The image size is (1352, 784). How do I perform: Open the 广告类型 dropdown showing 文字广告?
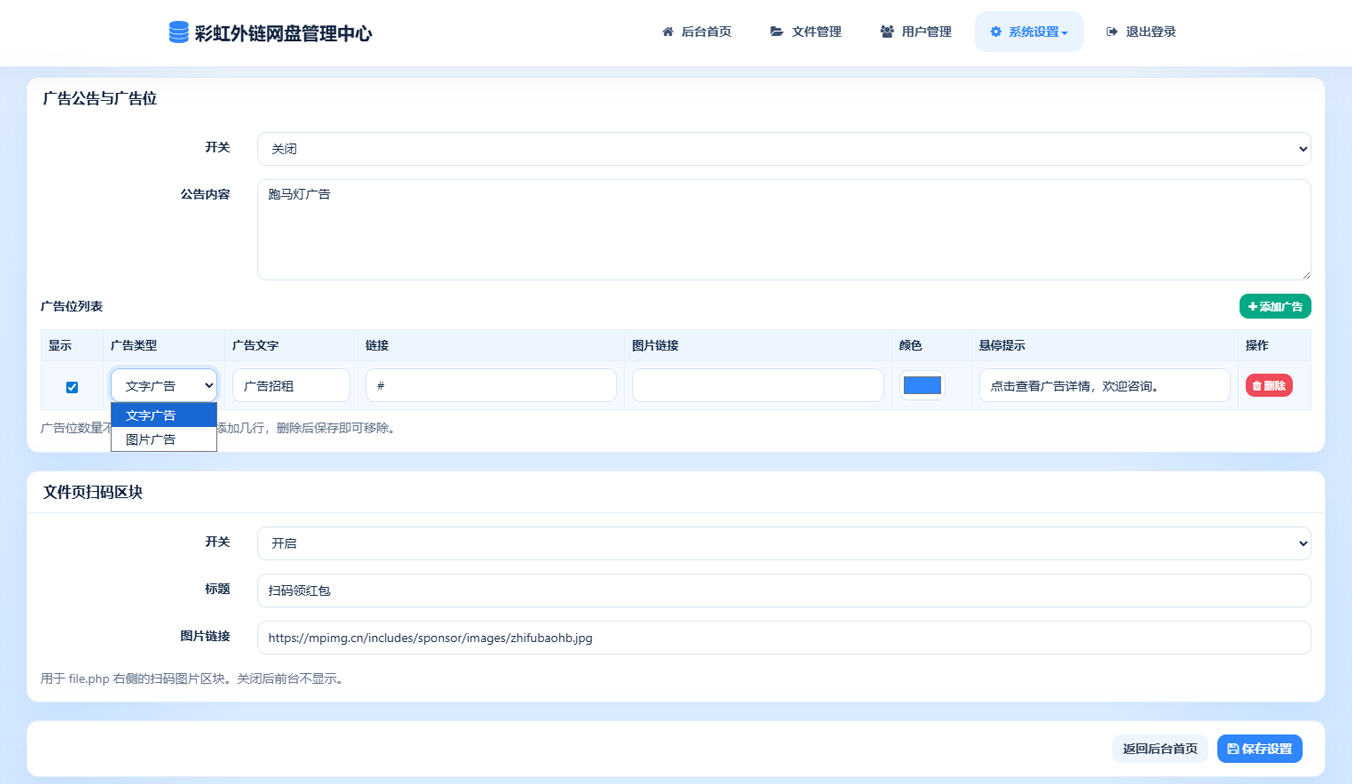[164, 385]
